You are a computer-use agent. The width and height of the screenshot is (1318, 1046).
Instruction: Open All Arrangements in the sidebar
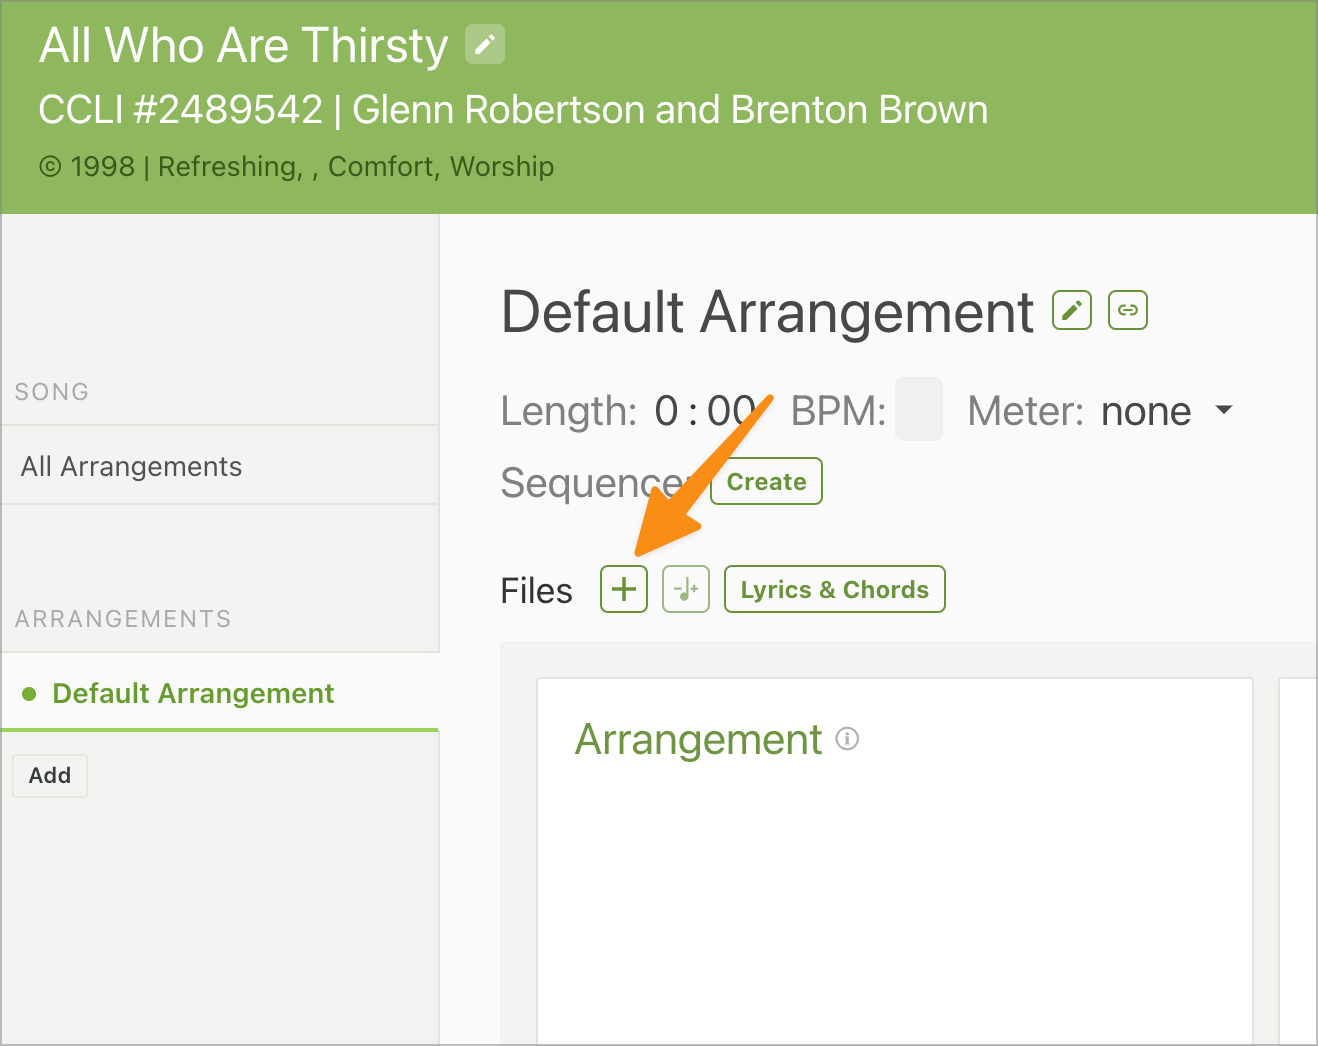(x=131, y=466)
